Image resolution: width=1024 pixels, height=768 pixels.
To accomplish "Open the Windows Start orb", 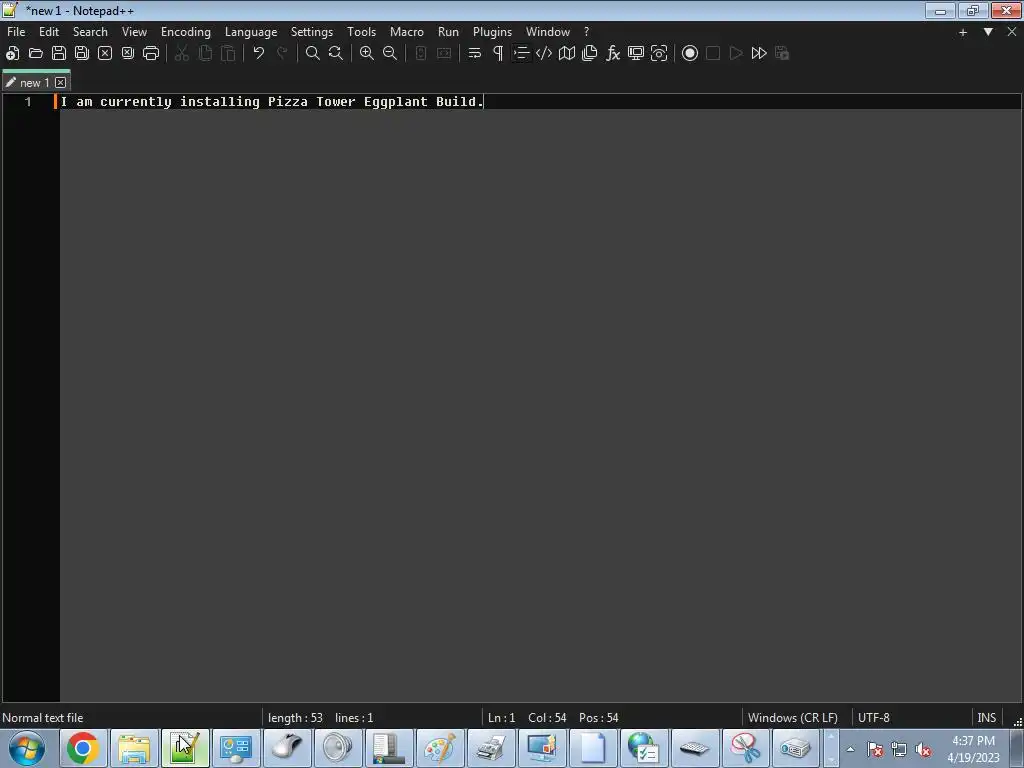I will tap(27, 748).
